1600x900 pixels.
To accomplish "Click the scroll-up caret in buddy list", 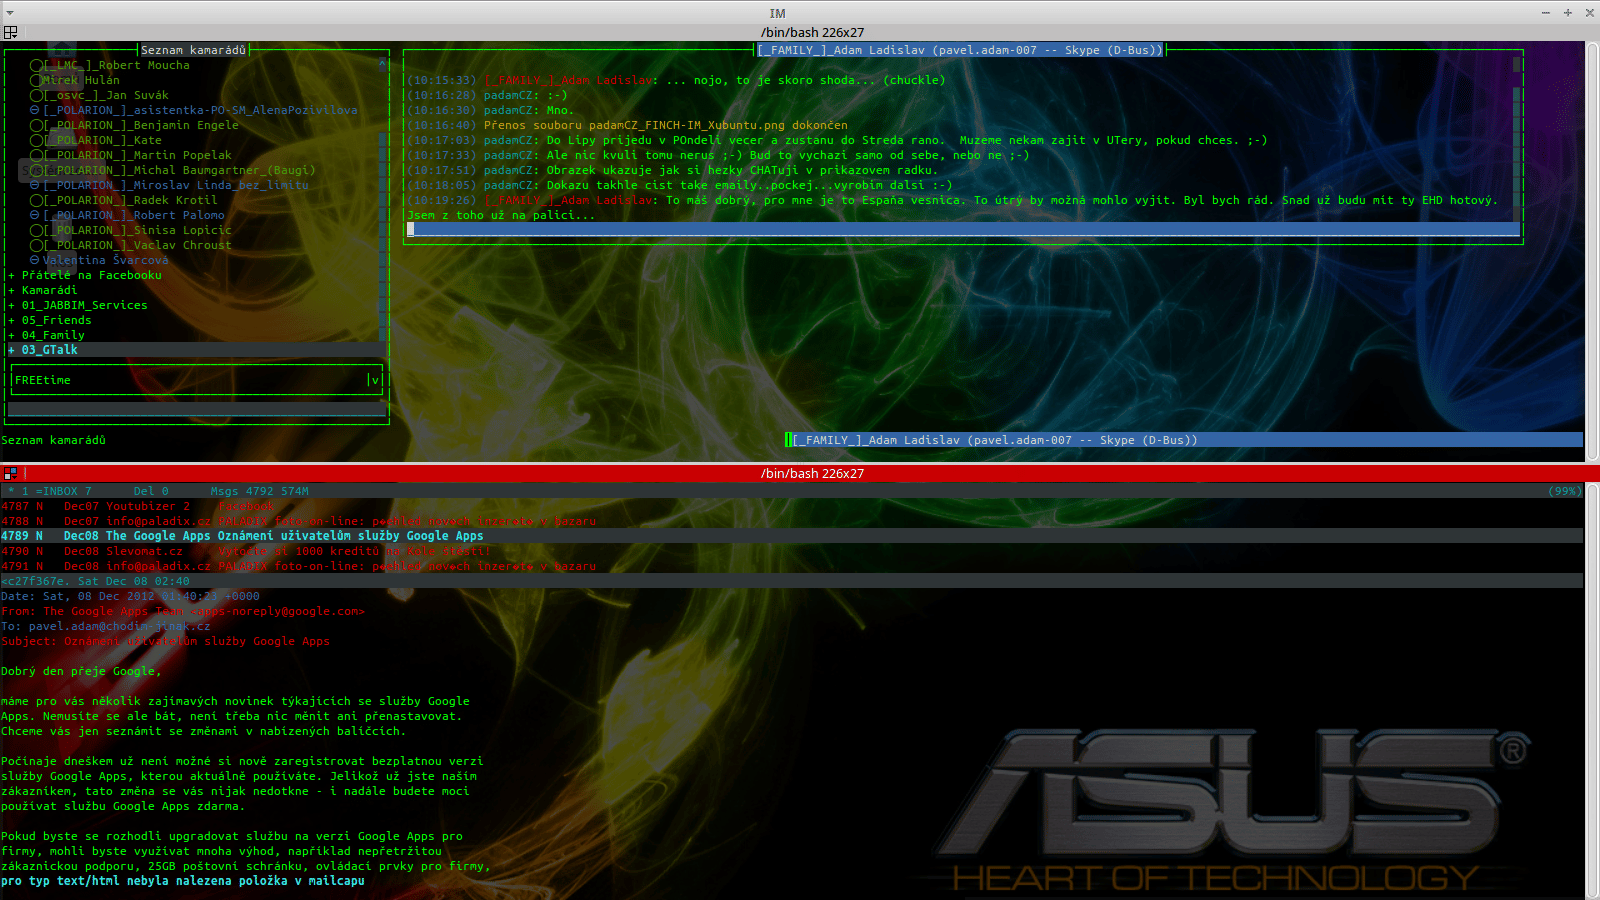I will [382, 65].
